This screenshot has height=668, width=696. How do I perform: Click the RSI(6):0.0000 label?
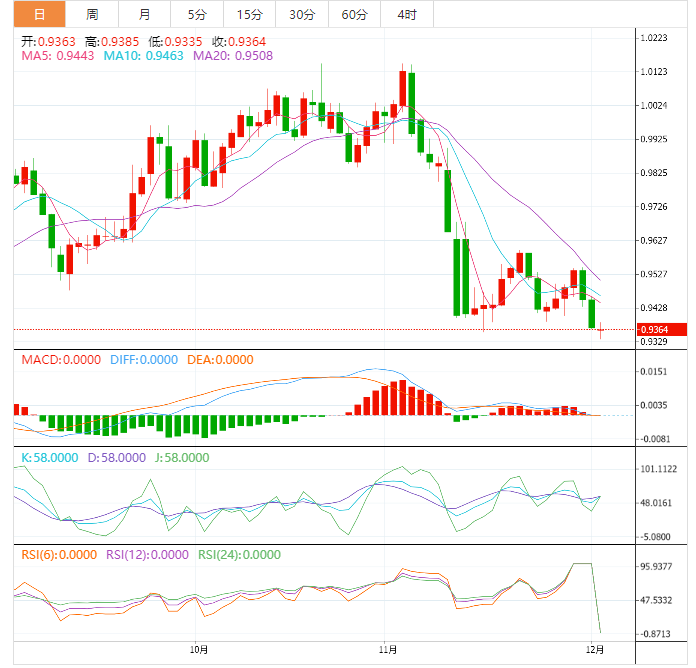(59, 555)
